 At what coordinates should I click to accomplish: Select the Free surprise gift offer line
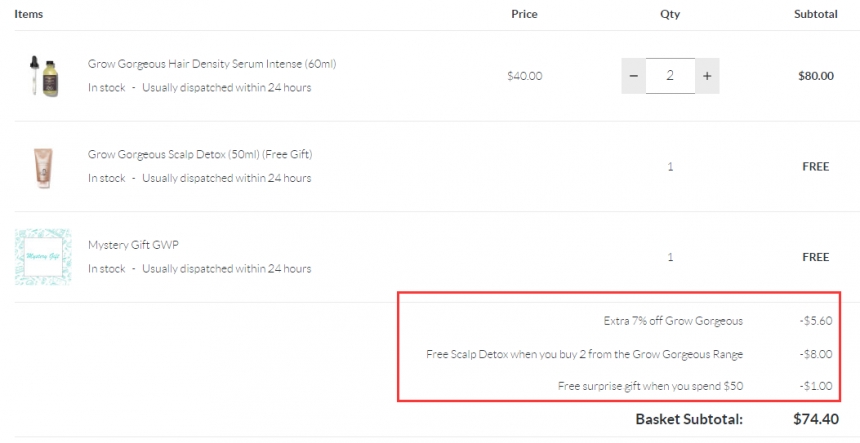pos(649,386)
